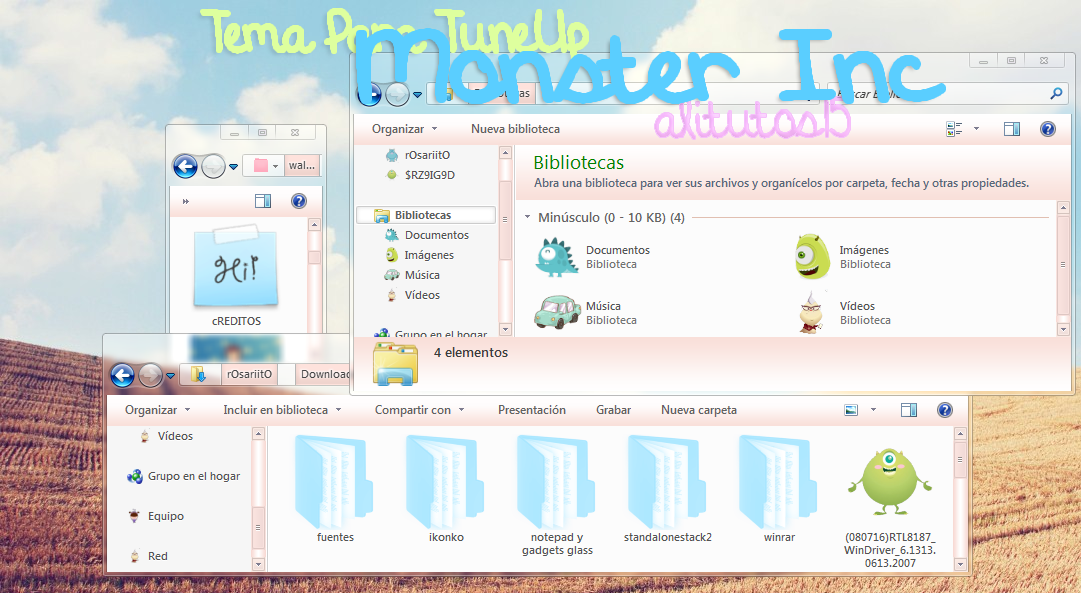The width and height of the screenshot is (1081, 593).
Task: Select Red in Downloads sidebar
Action: [x=157, y=556]
